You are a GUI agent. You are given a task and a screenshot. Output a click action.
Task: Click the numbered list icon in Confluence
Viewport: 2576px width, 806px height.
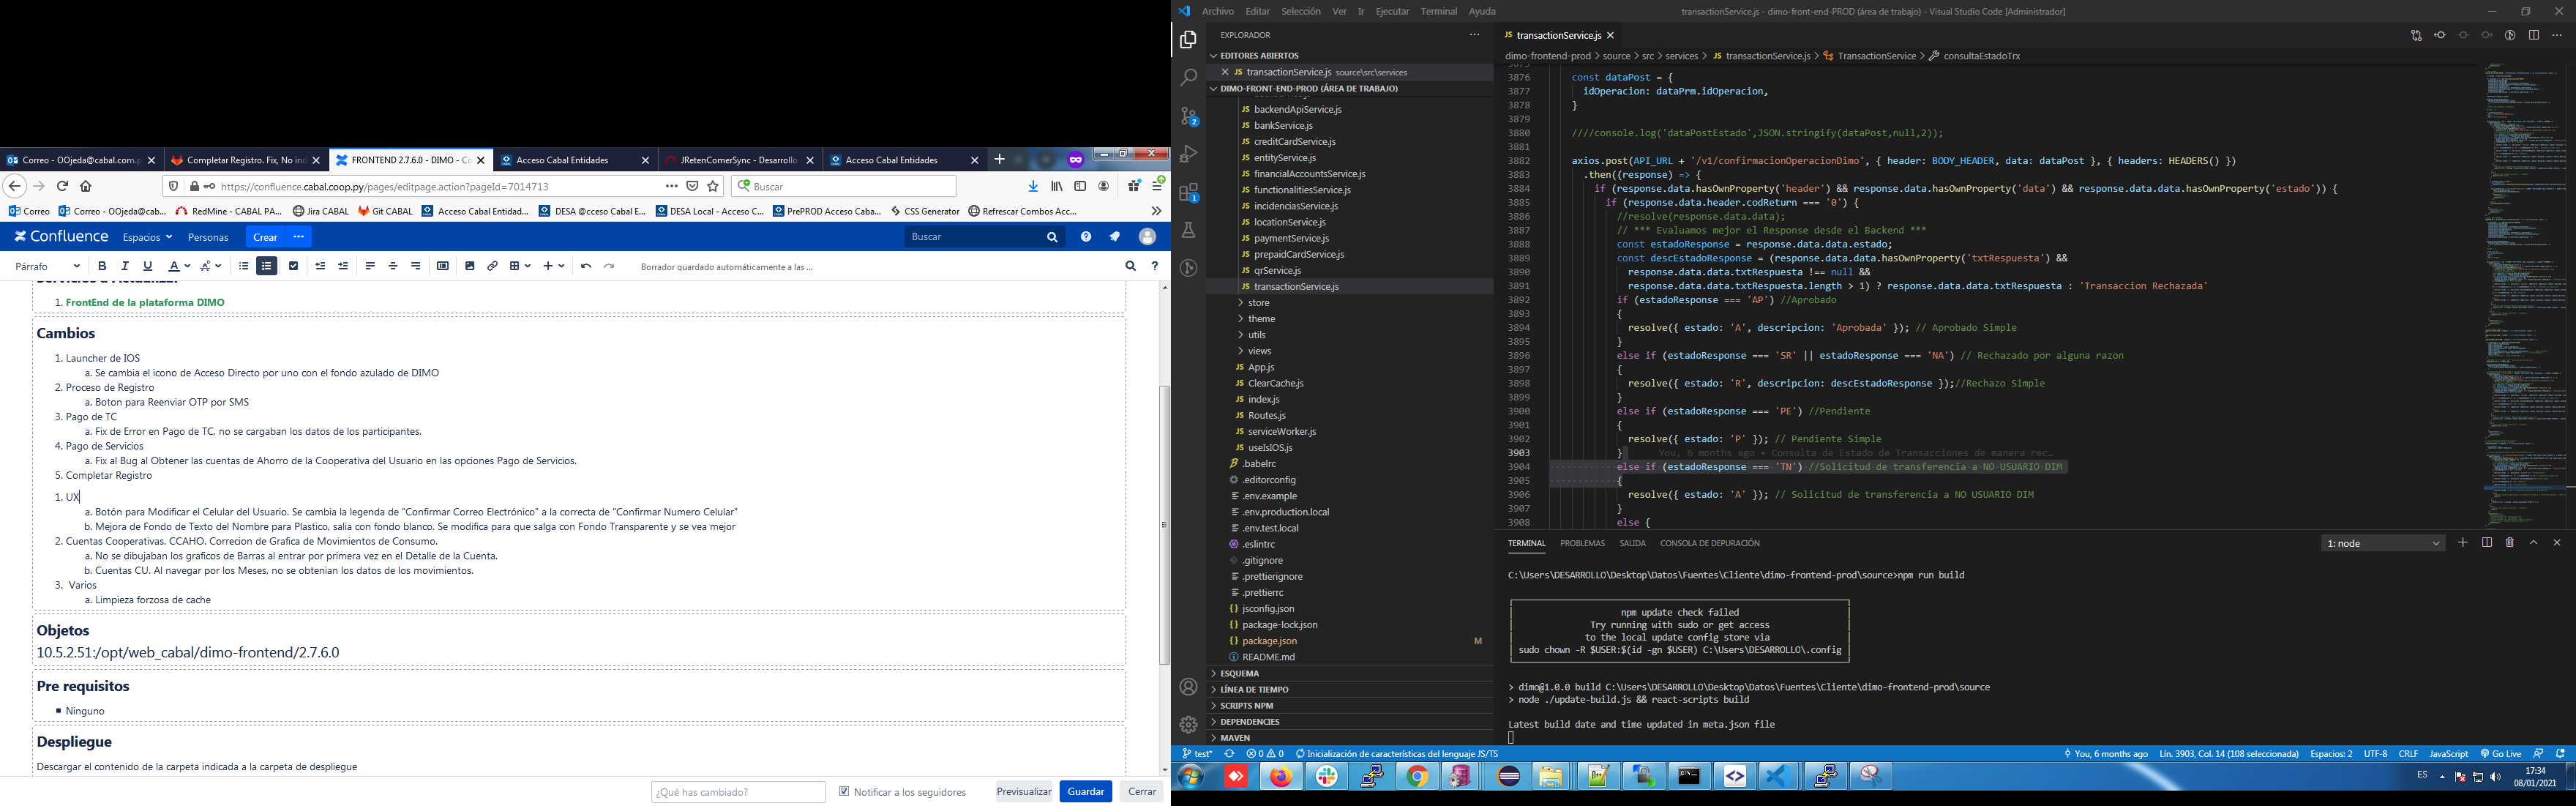coord(267,266)
